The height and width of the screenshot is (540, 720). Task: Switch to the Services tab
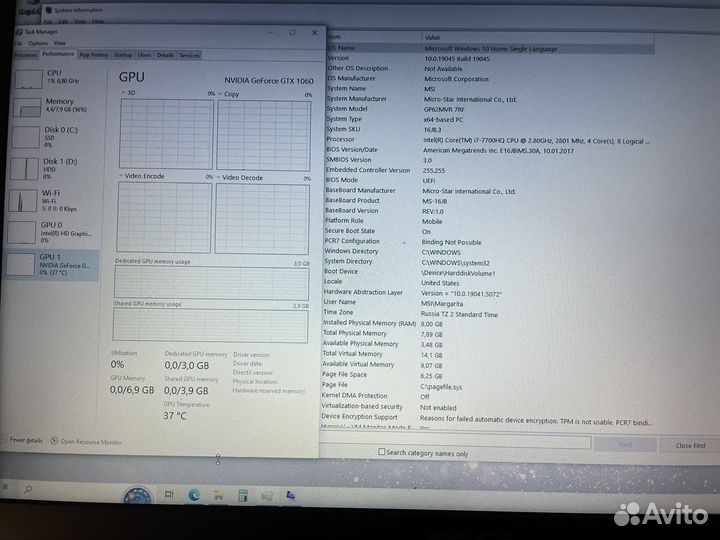coord(189,56)
